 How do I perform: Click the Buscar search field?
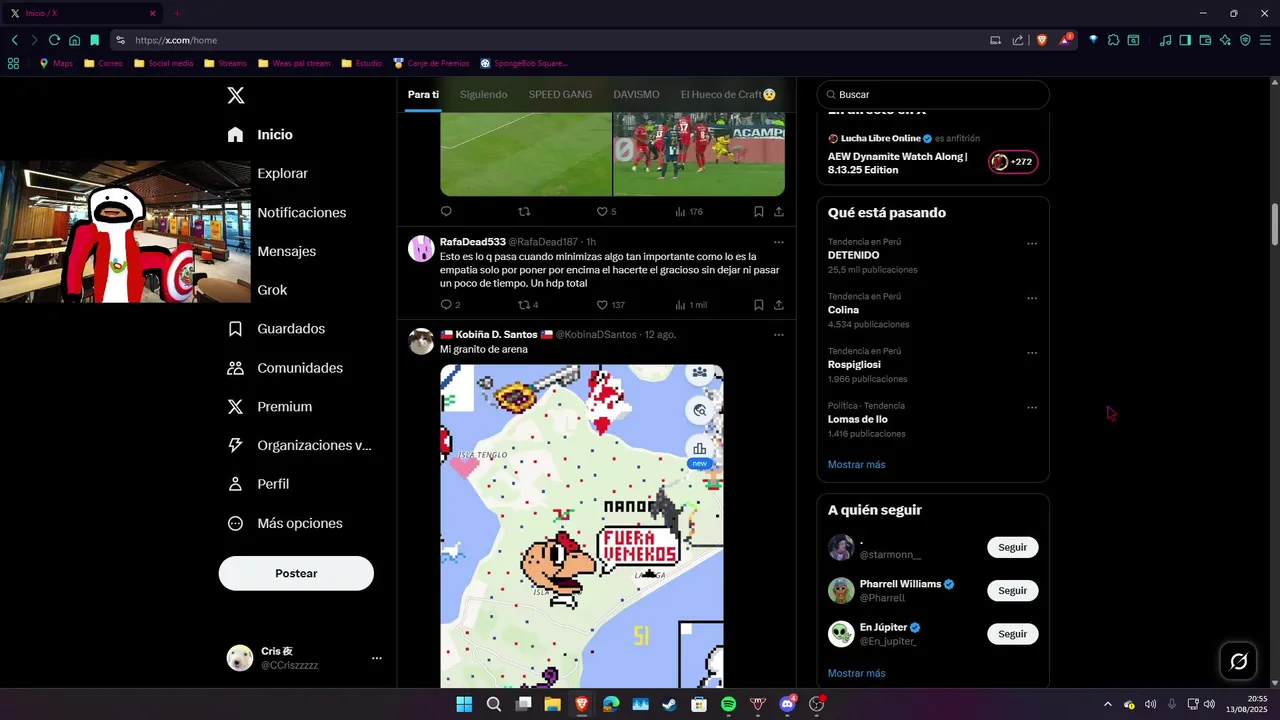click(933, 94)
